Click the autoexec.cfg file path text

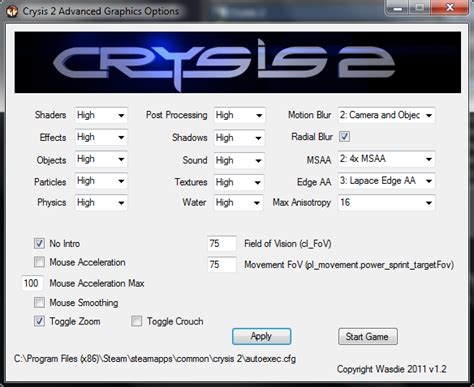tap(155, 359)
